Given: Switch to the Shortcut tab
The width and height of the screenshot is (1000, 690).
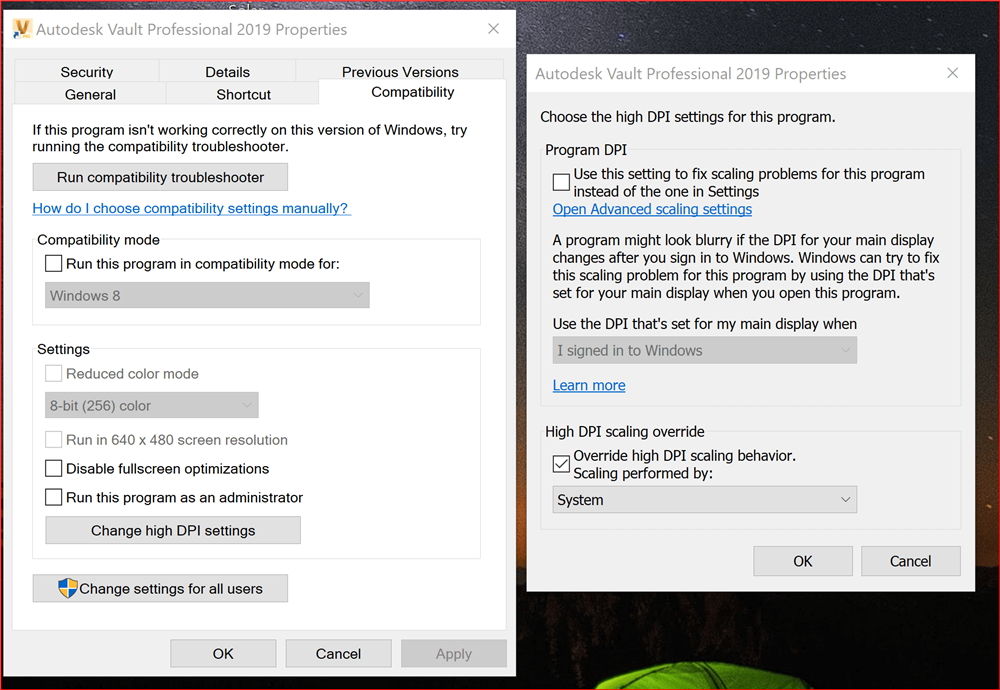Looking at the screenshot, I should coord(243,94).
